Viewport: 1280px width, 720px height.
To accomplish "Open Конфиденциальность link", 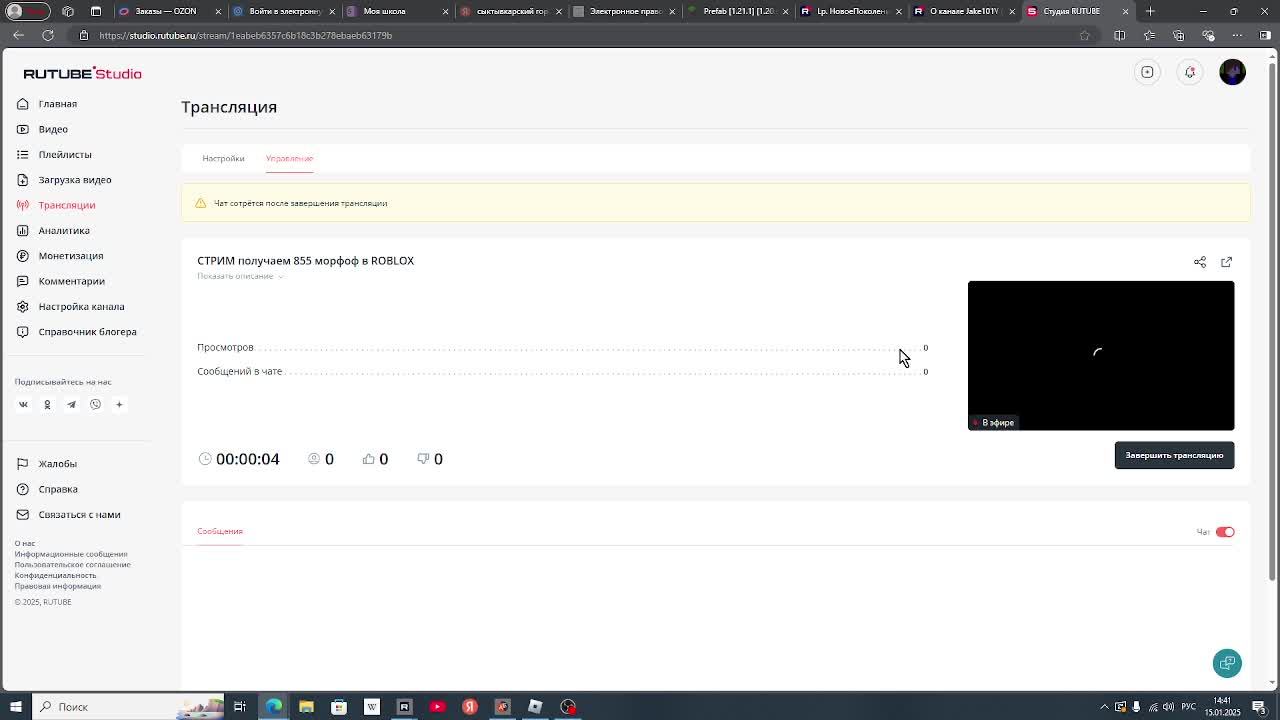I will coord(55,576).
